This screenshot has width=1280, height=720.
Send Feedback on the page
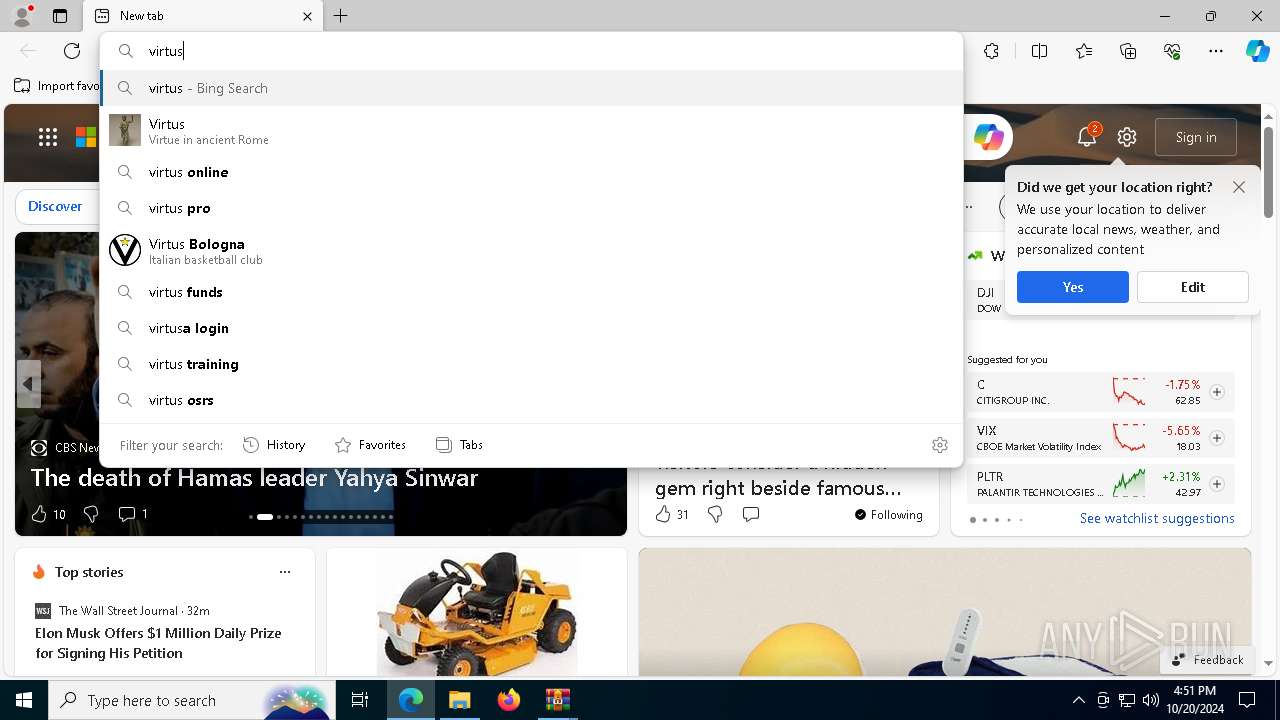coord(1207,660)
